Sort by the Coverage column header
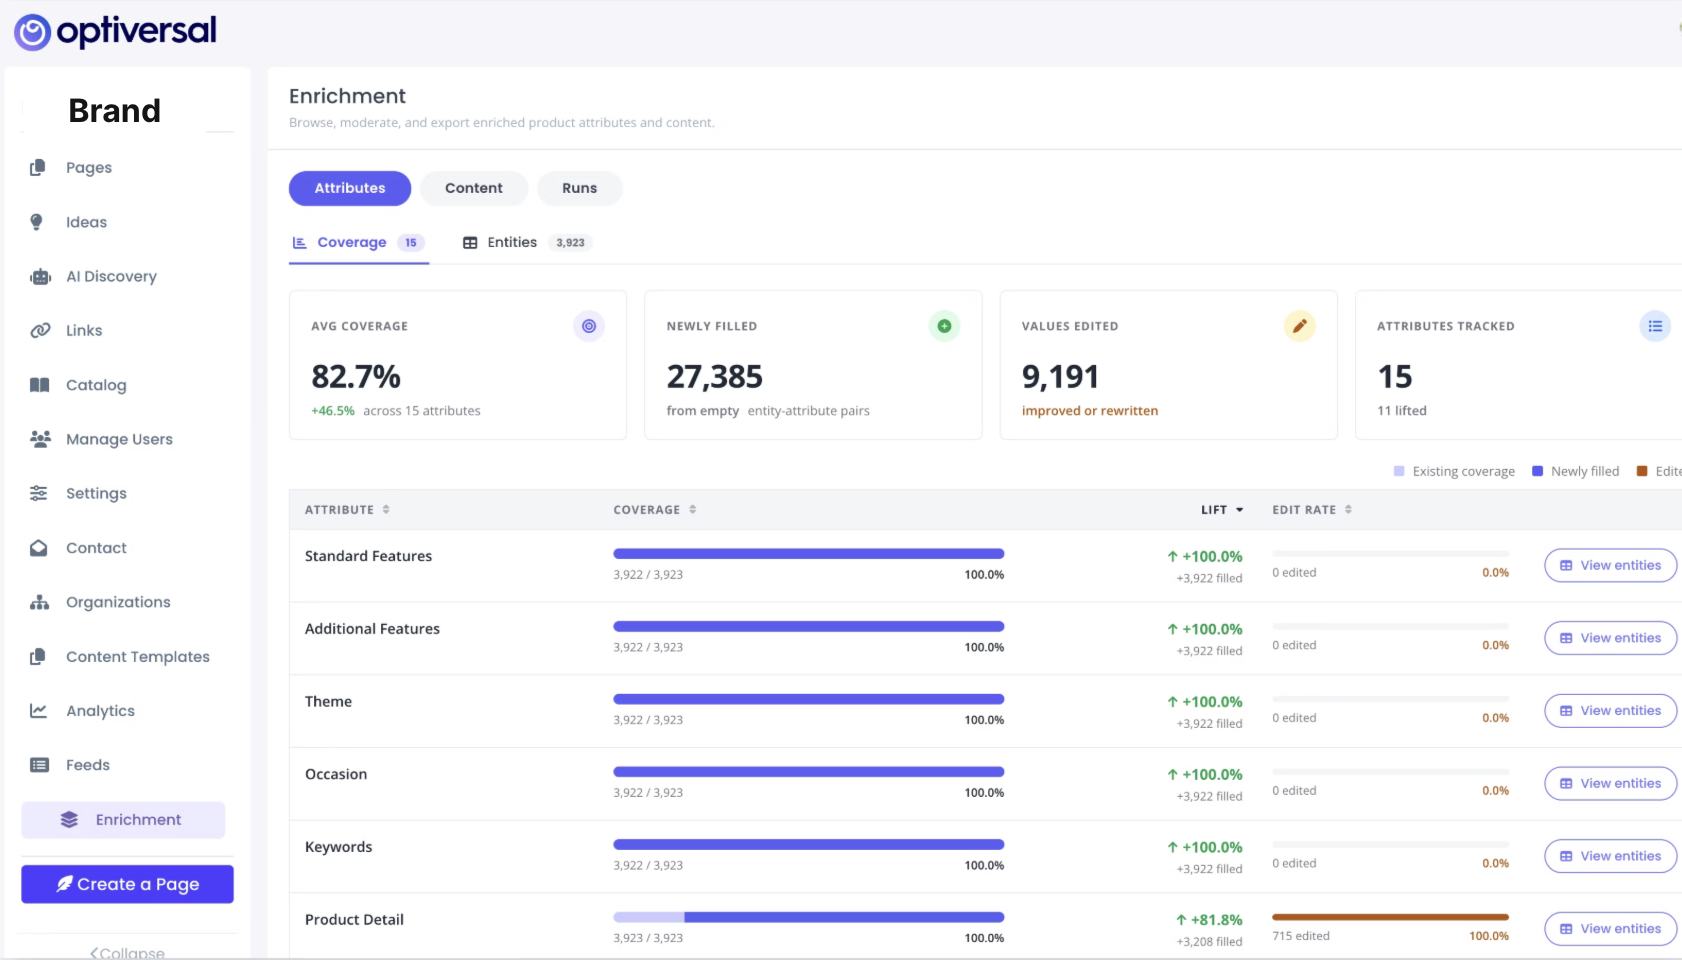Viewport: 1682px width, 960px height. [655, 510]
